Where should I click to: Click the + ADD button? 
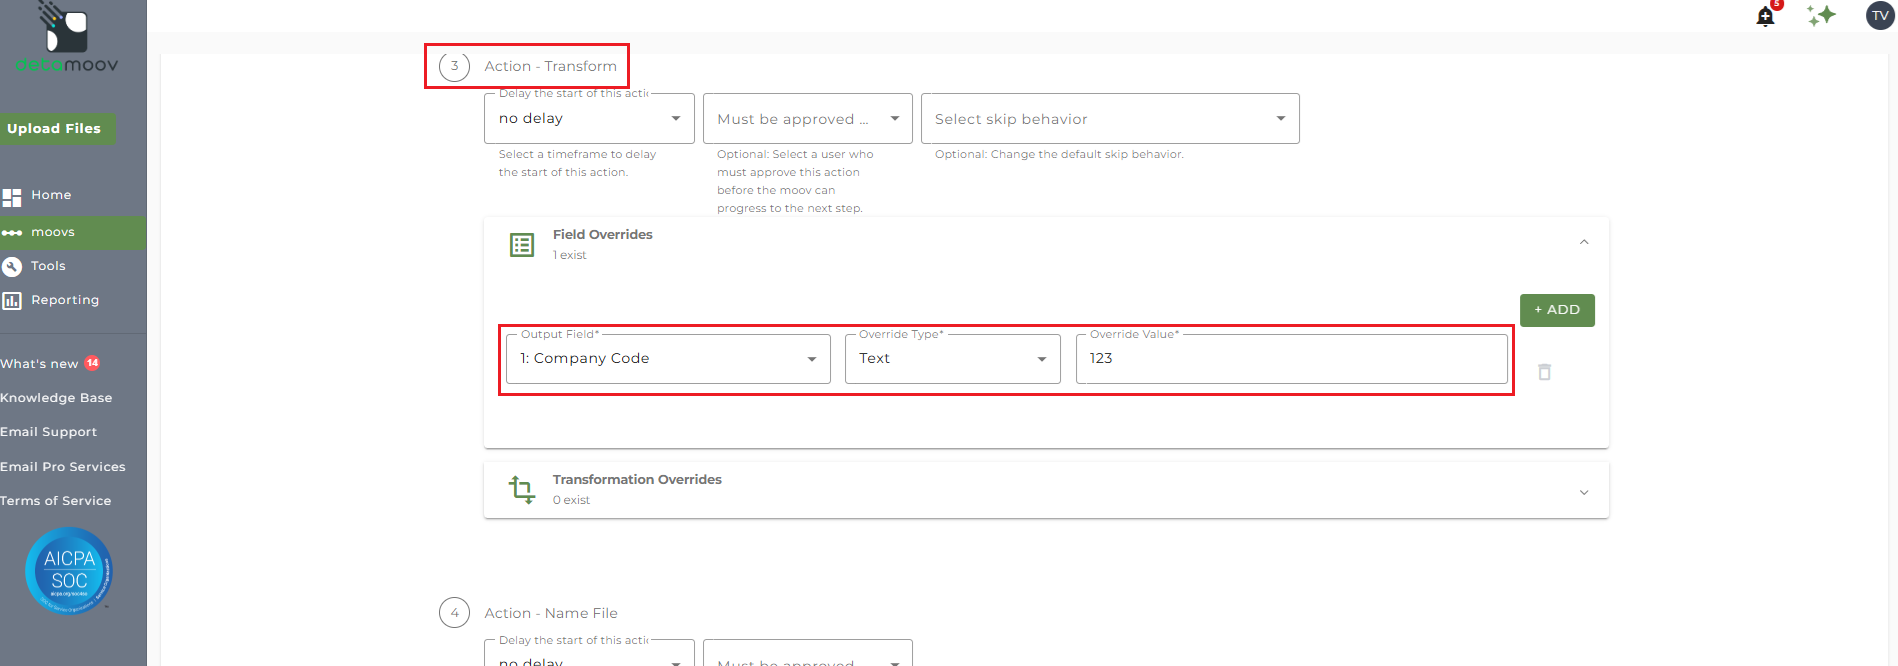1556,310
